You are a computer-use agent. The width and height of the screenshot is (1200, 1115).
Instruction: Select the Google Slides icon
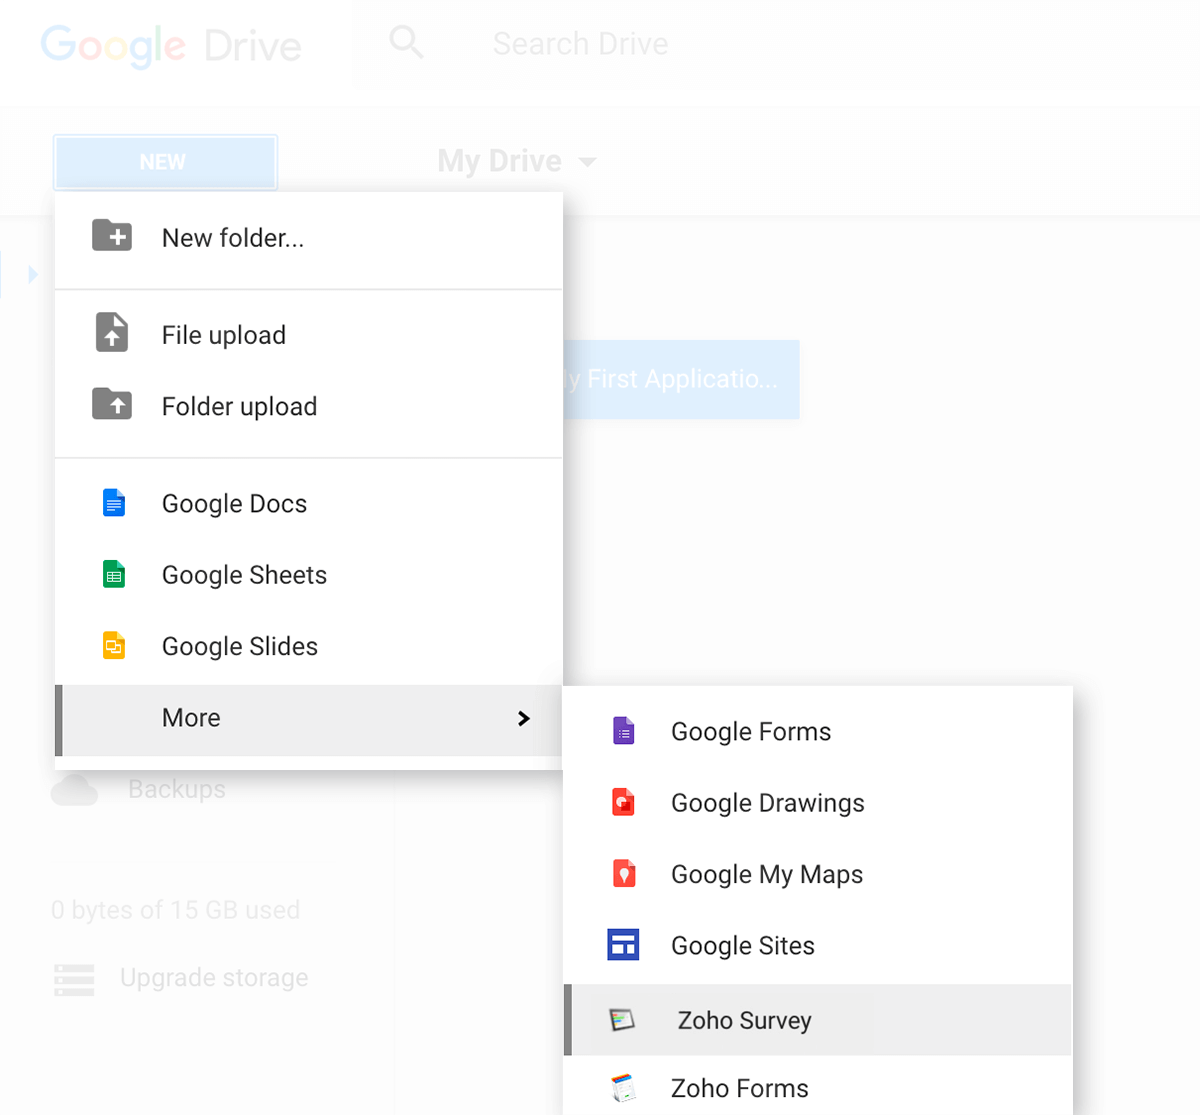113,646
